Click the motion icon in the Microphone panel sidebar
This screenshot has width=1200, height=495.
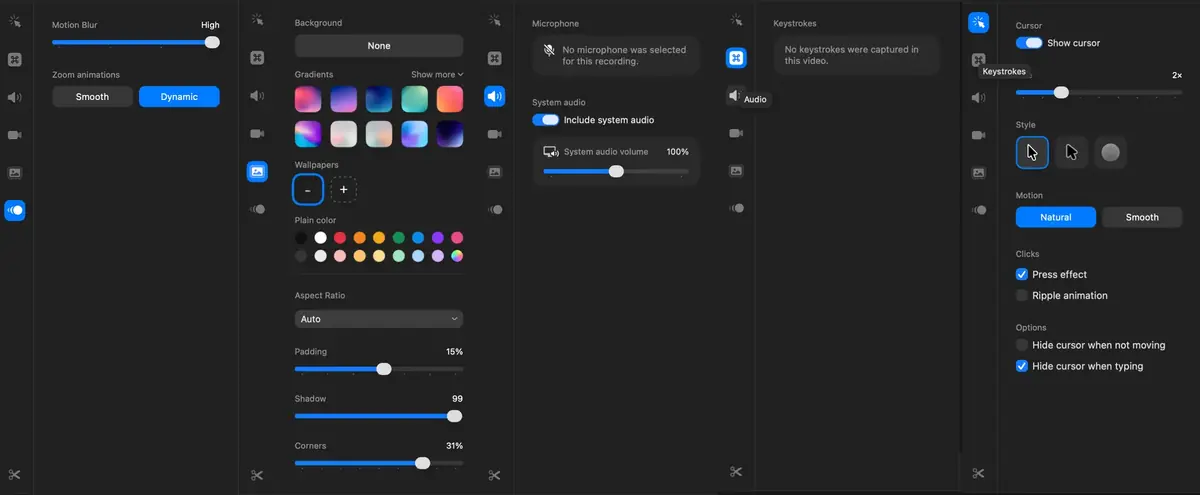point(495,209)
